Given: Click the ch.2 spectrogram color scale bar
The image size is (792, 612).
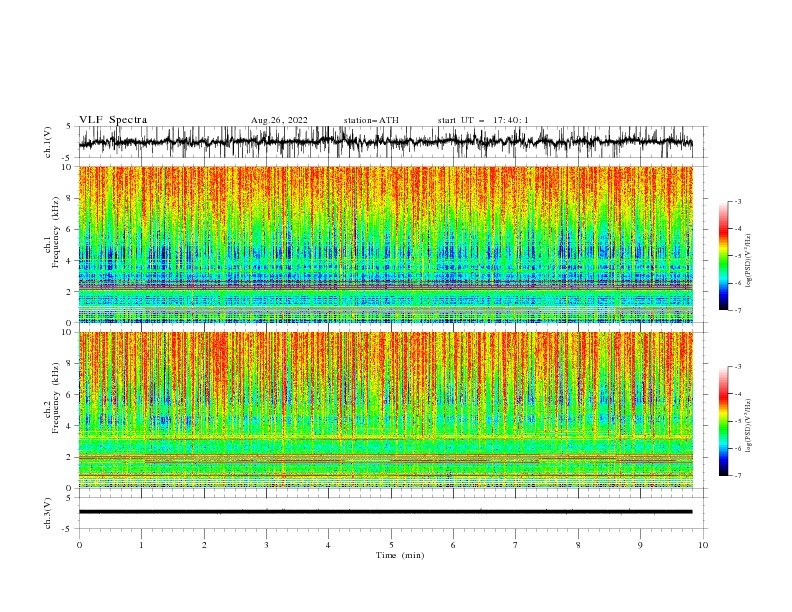Looking at the screenshot, I should (x=723, y=421).
